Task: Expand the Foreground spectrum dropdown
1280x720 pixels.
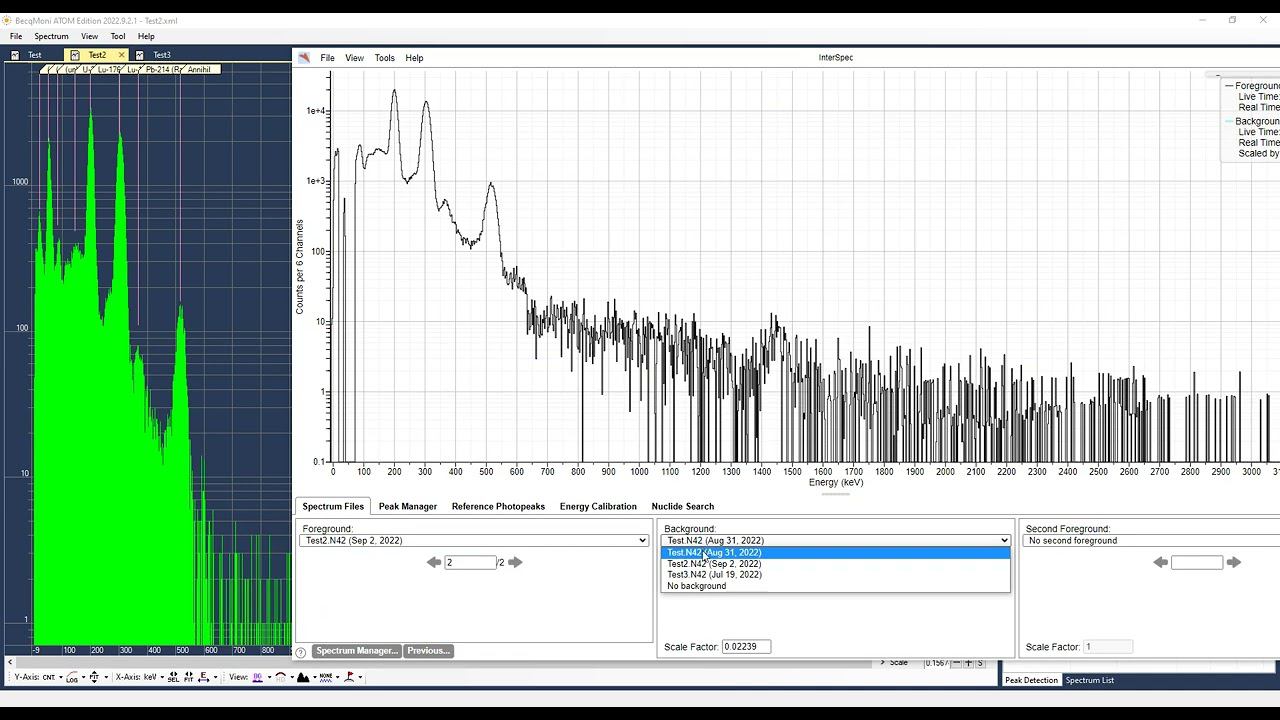Action: [474, 541]
